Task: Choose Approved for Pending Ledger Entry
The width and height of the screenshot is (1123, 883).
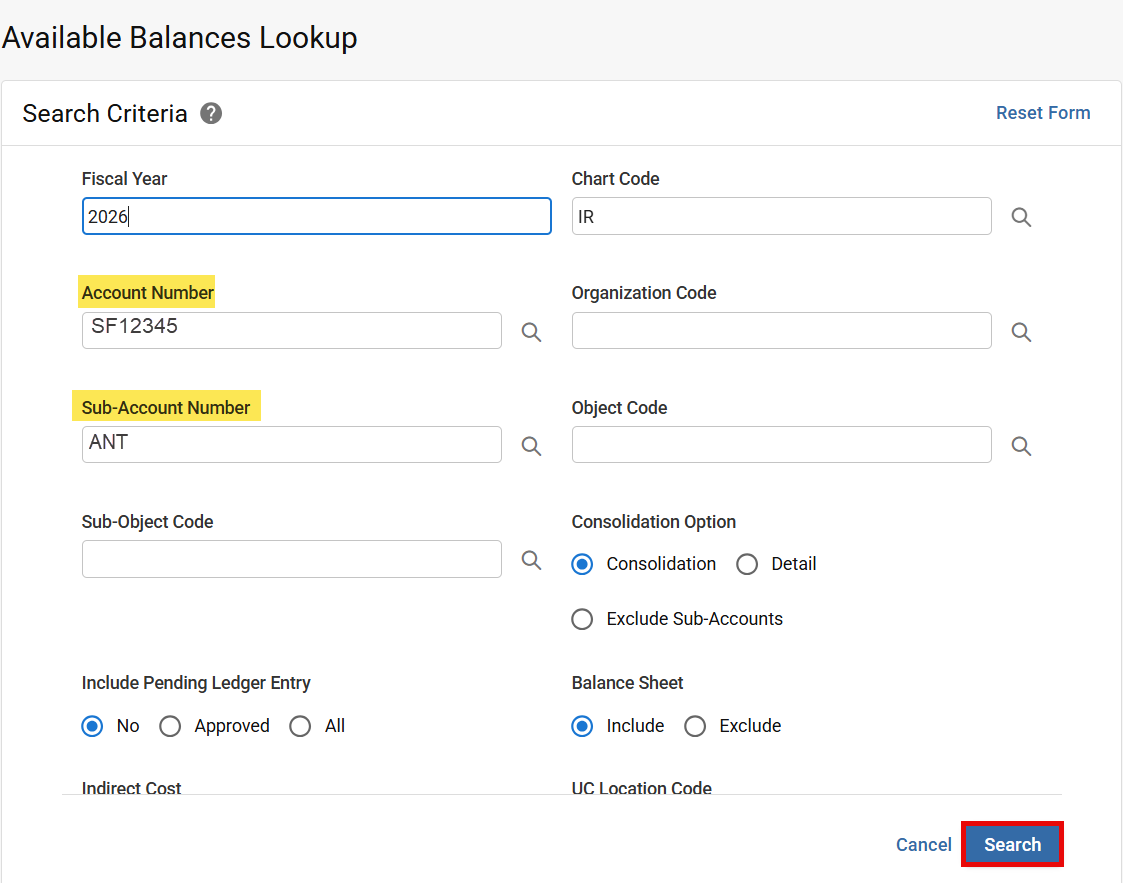Action: click(170, 726)
